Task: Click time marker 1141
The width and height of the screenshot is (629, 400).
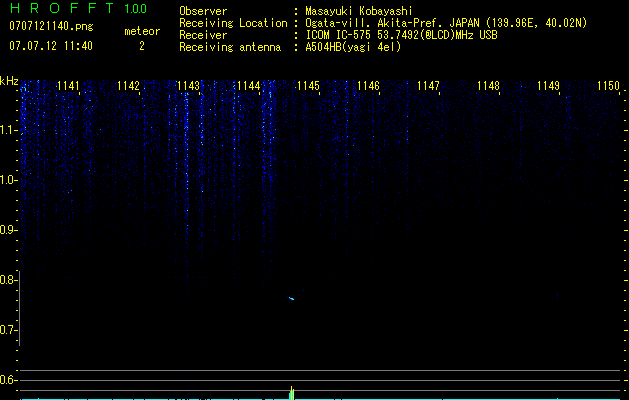Action: click(x=68, y=86)
